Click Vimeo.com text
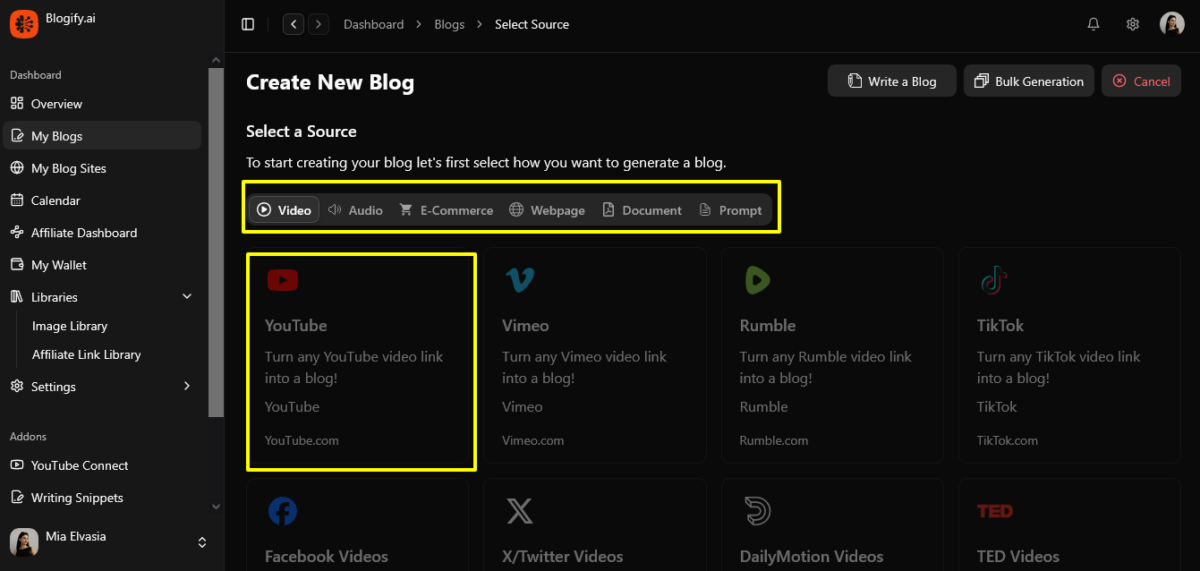This screenshot has width=1200, height=571. (533, 440)
